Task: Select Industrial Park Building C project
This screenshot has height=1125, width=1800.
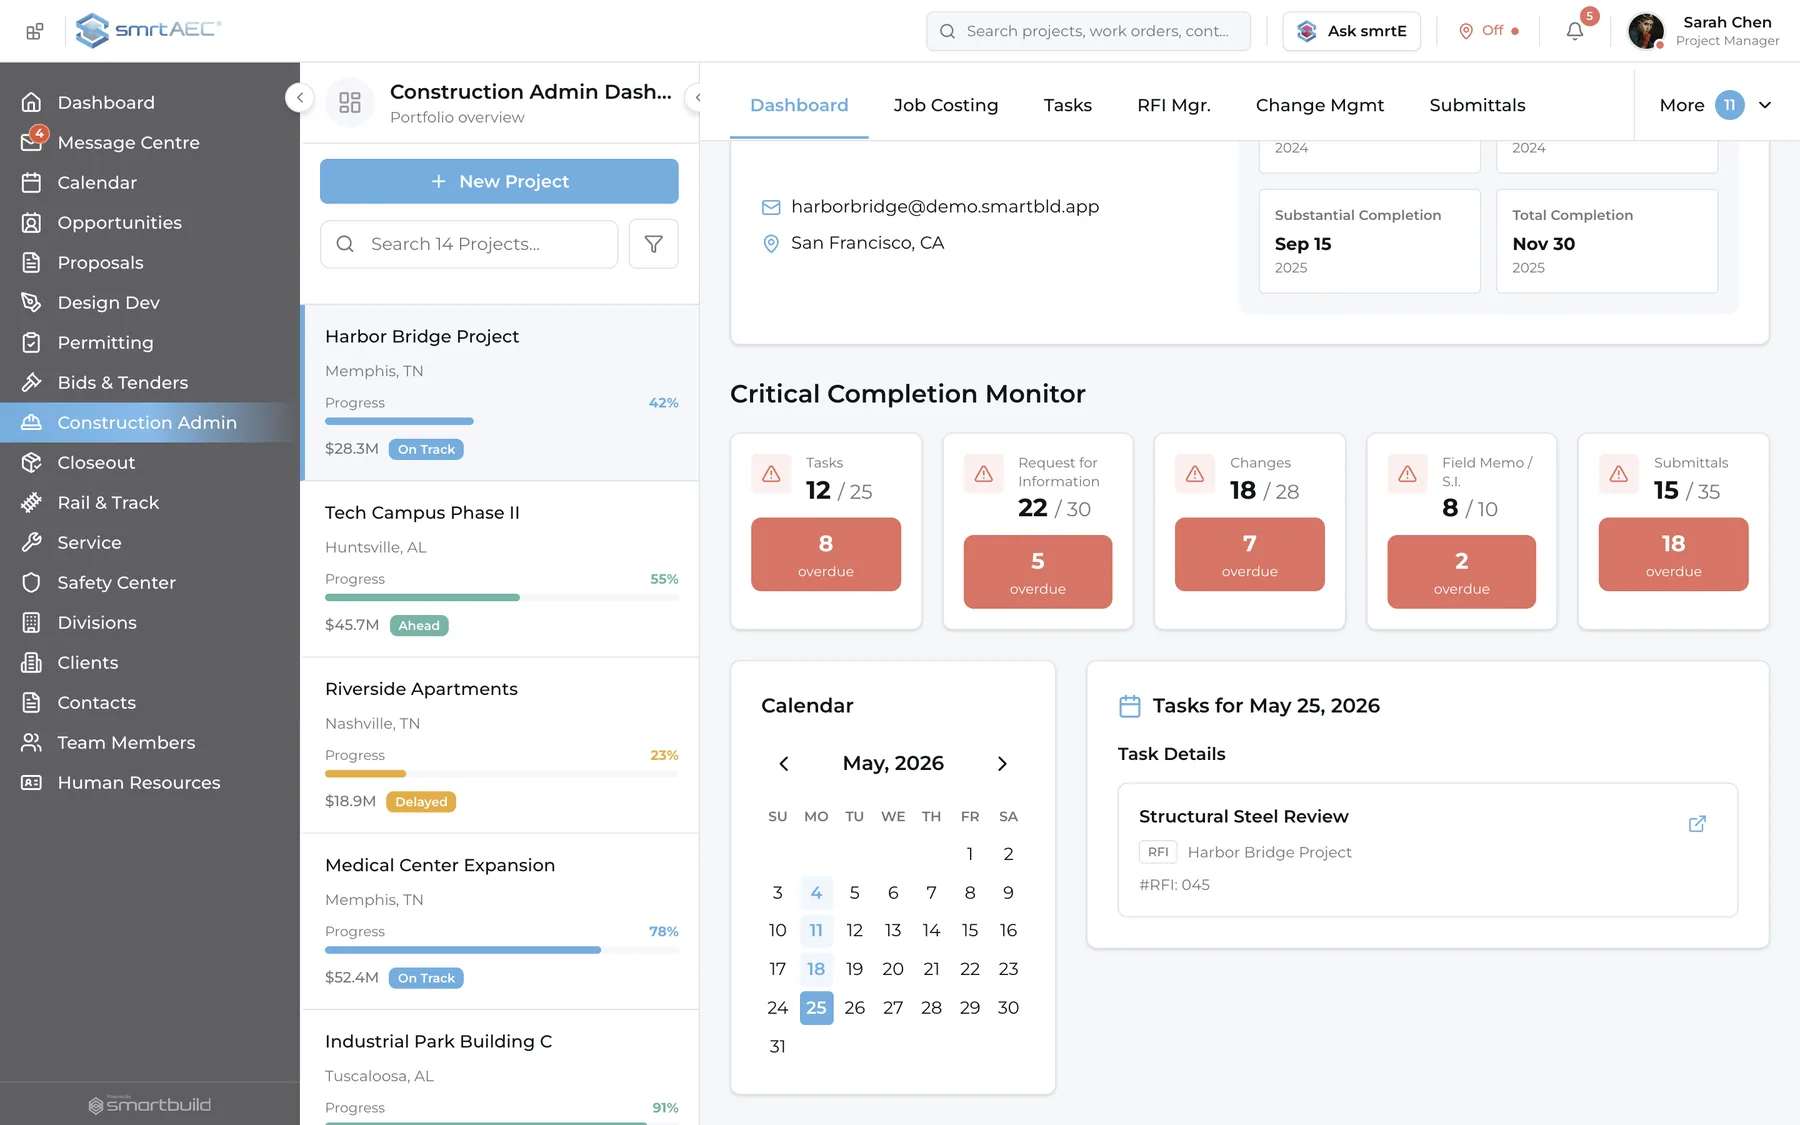Action: [501, 1068]
